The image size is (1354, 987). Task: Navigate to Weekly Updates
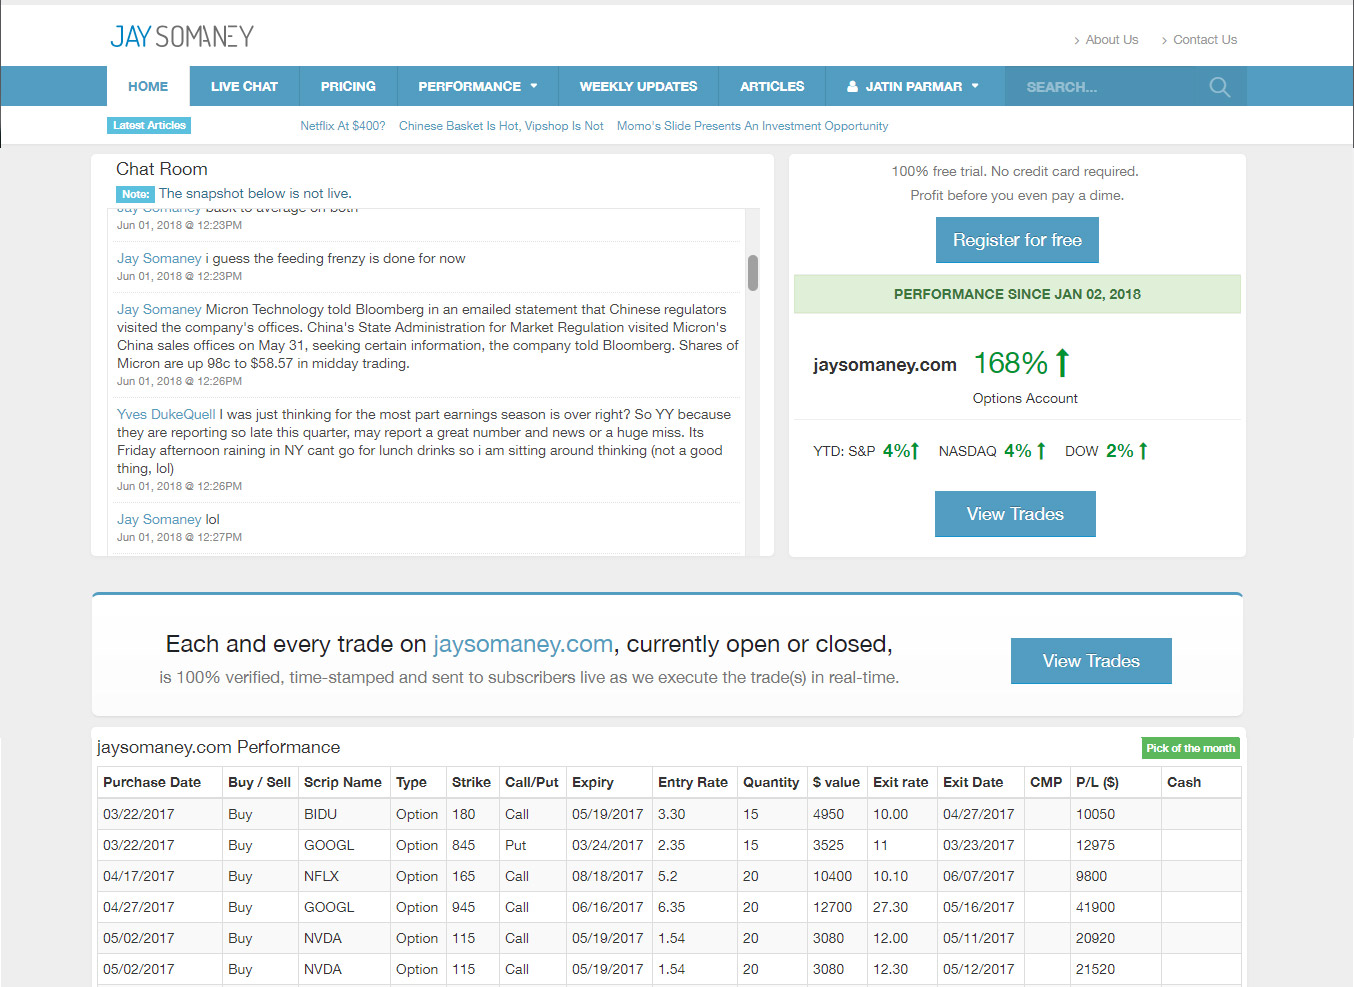[x=638, y=87]
